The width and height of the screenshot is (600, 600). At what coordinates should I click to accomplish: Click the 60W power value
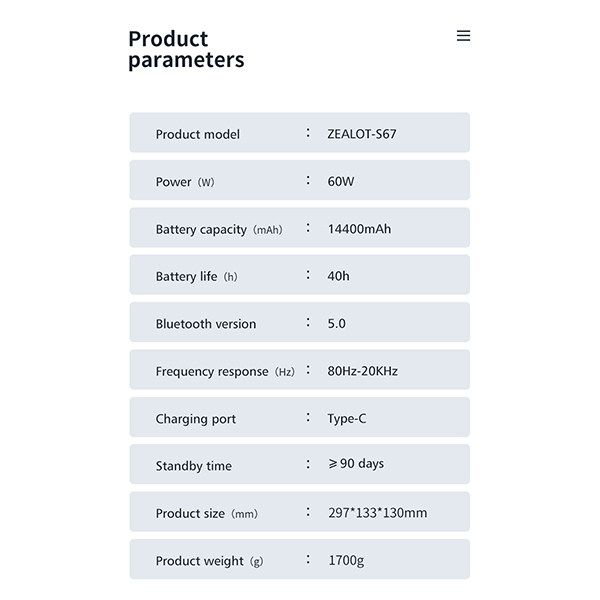[341, 182]
